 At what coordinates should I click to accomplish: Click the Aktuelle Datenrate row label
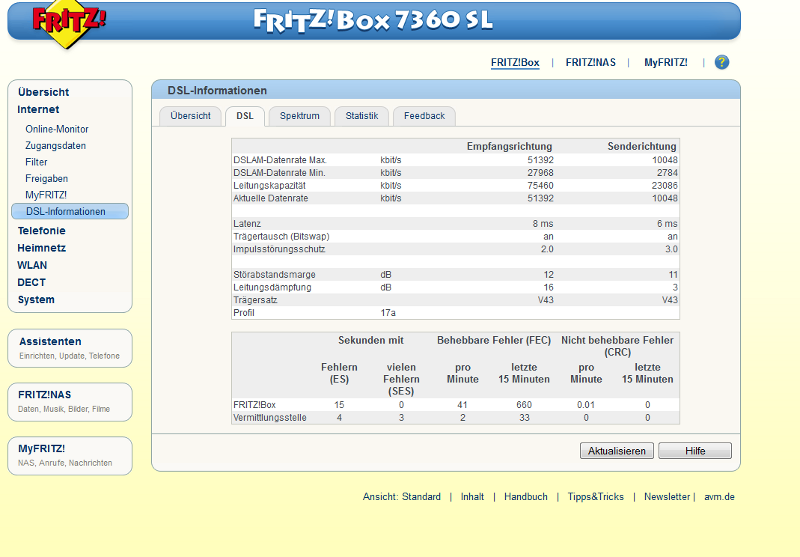[x=270, y=198]
